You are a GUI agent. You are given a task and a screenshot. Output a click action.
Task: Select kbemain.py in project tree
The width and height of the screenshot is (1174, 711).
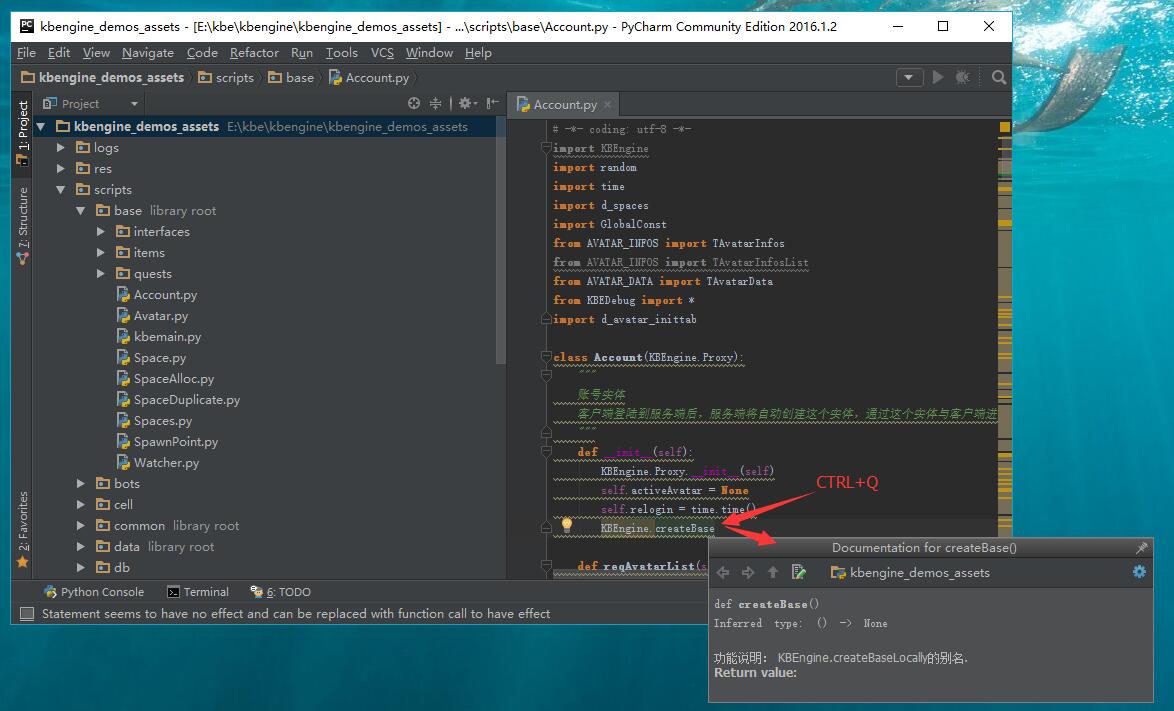point(167,336)
